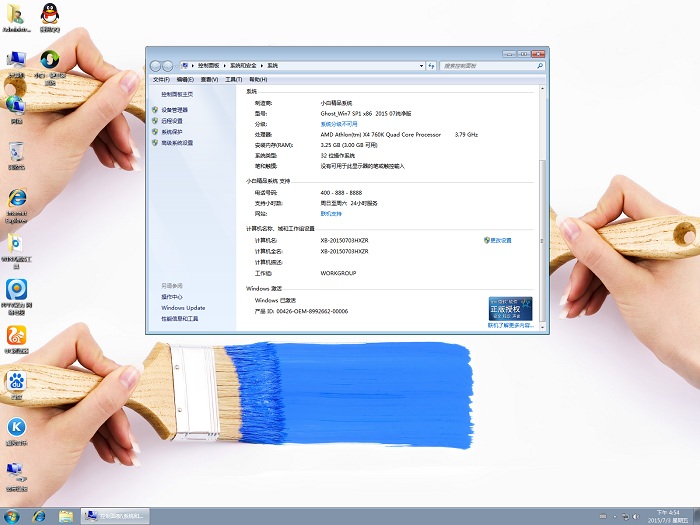
Task: Launch the PPTV desktop icon
Action: (16, 297)
